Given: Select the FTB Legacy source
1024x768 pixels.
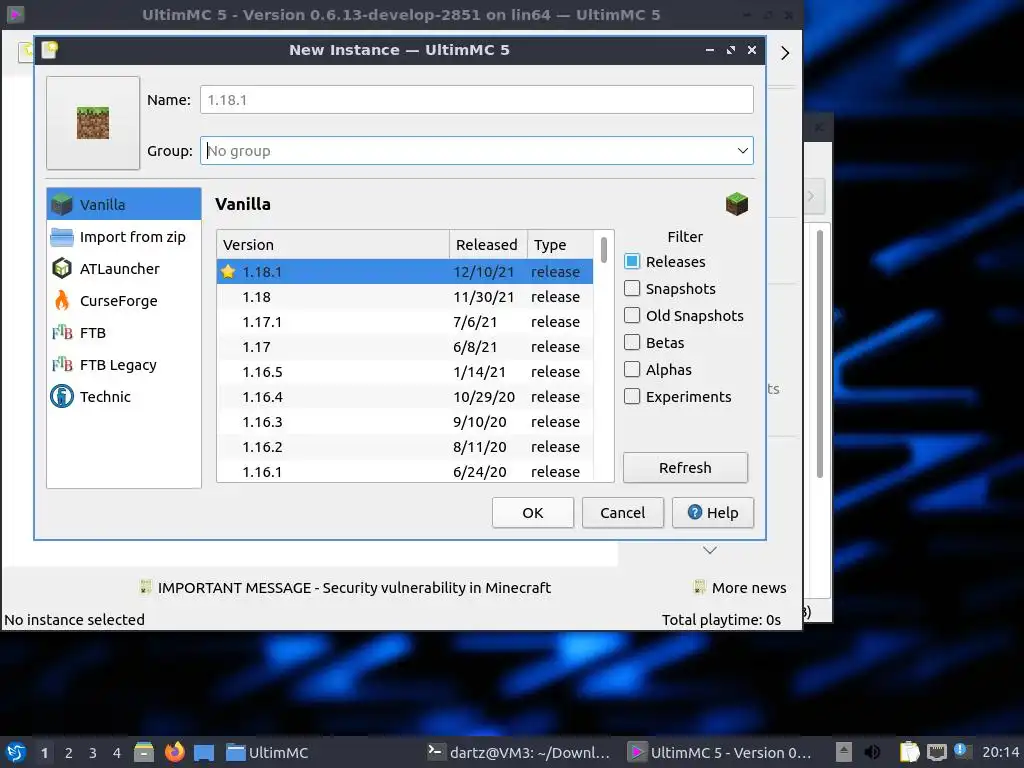Looking at the screenshot, I should [124, 364].
